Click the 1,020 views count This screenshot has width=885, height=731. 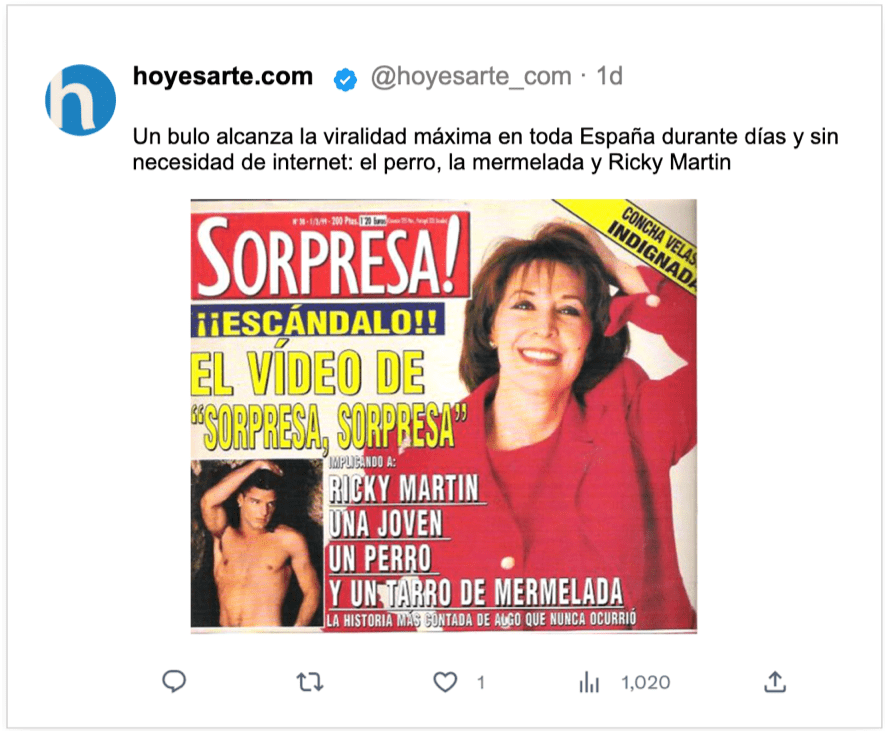[646, 682]
